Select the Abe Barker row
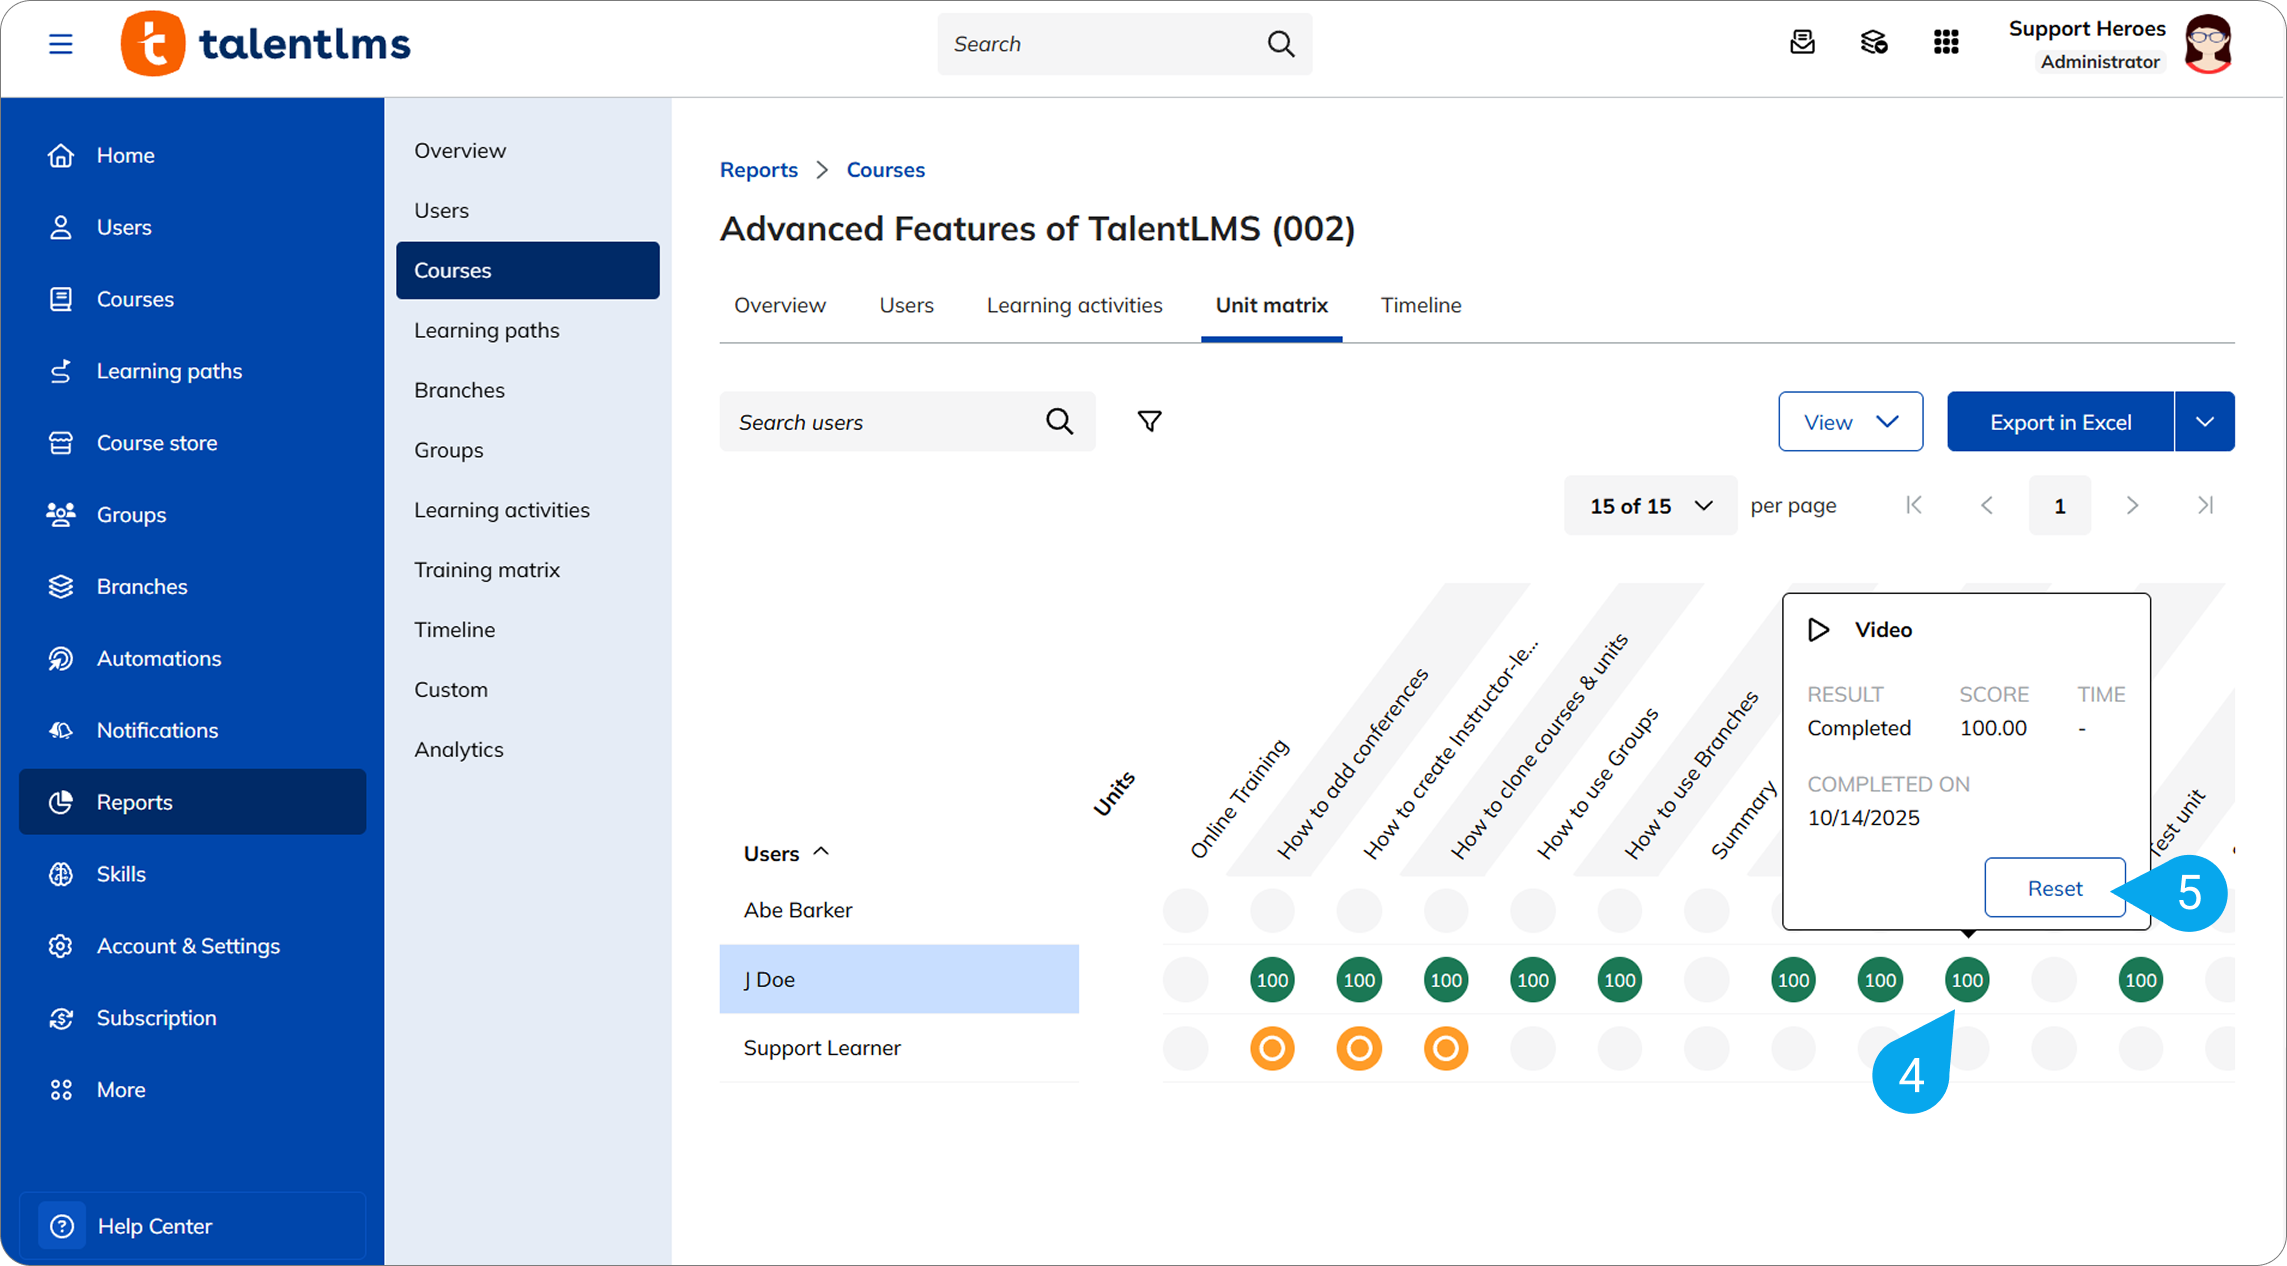 [899, 910]
